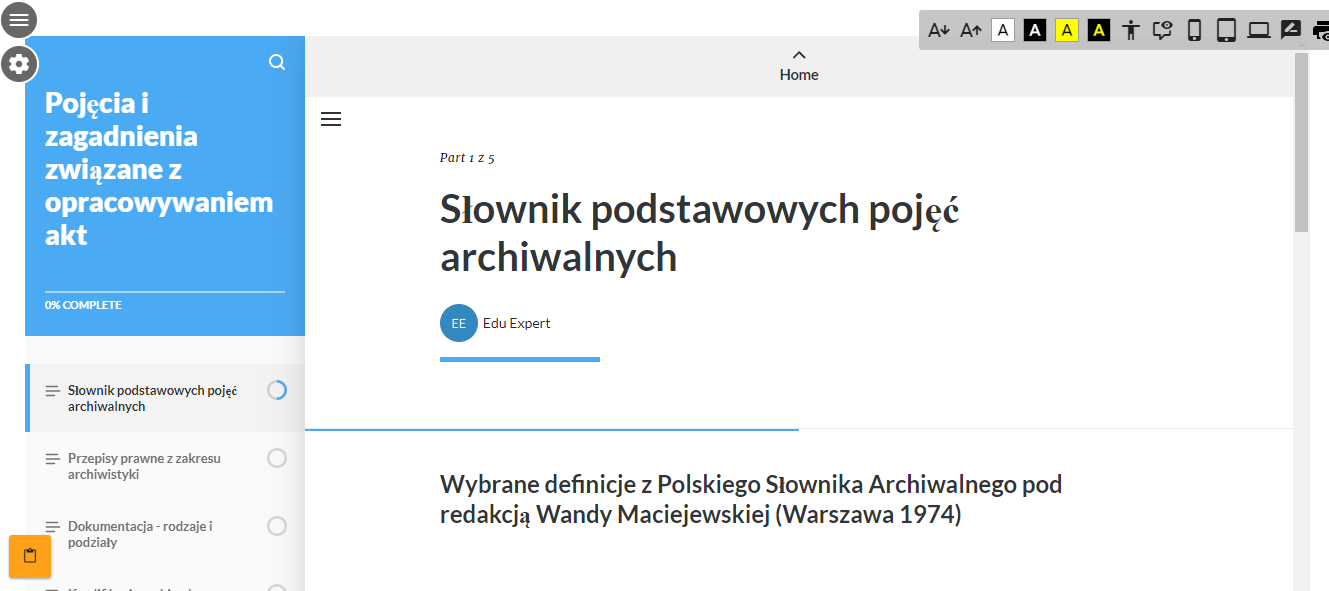
Task: Increase the font size
Action: pyautogui.click(x=971, y=30)
